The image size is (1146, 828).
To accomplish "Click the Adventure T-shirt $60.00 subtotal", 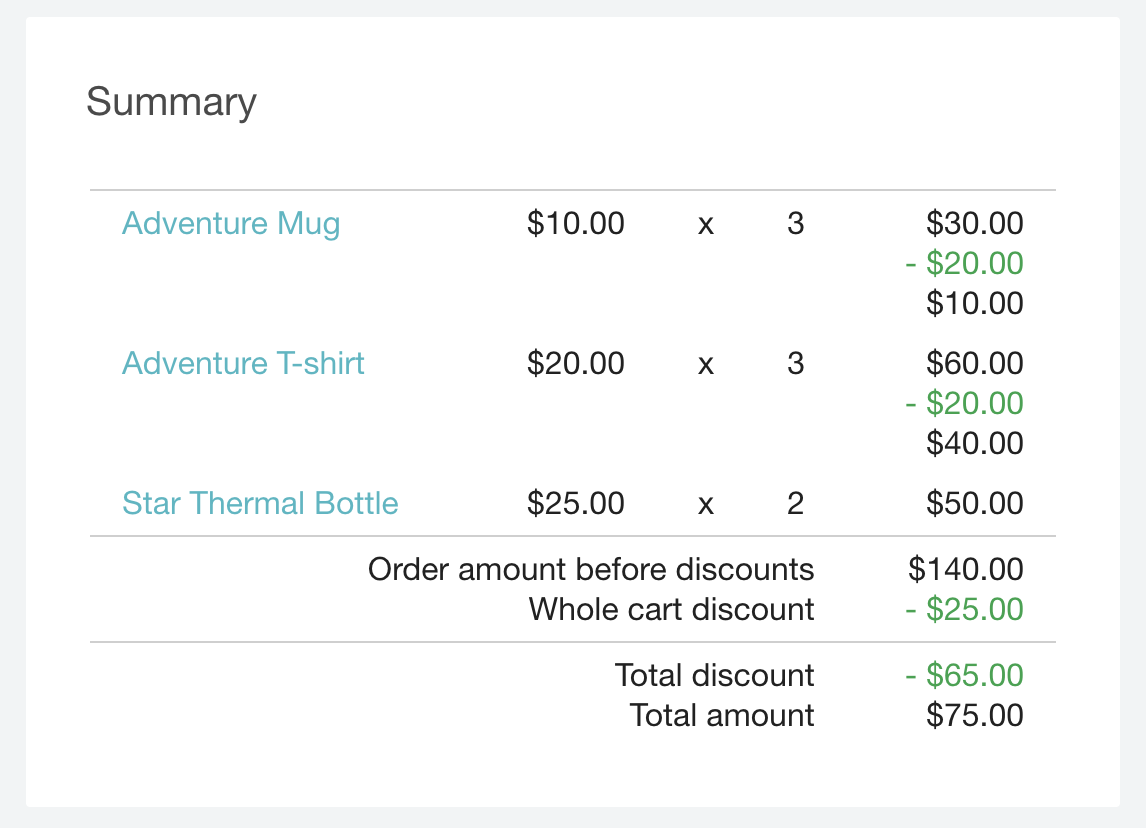I will click(x=974, y=363).
